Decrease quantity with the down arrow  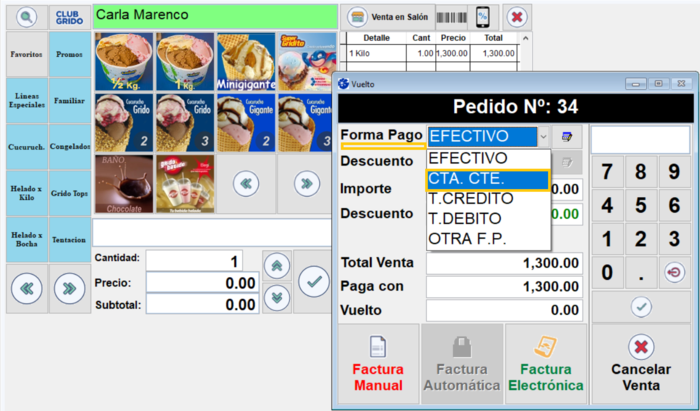[x=276, y=297]
